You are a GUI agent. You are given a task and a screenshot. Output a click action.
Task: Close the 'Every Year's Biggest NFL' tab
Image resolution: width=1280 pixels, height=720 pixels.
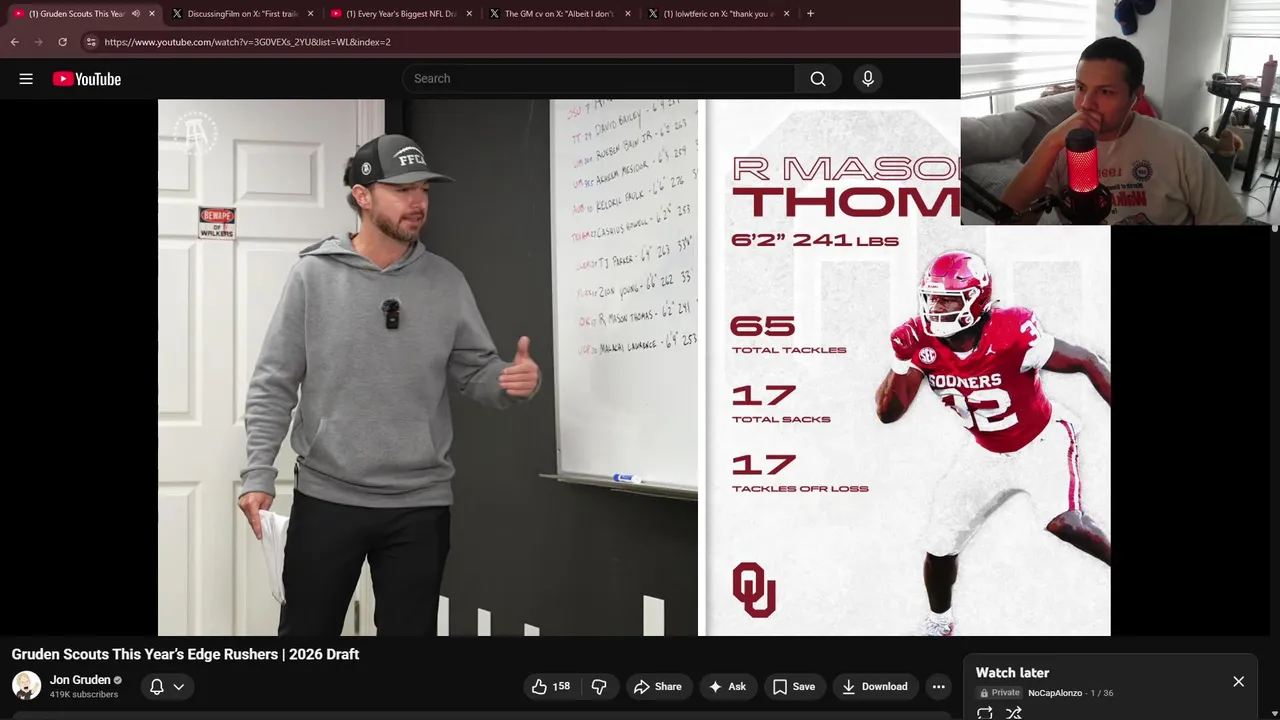[x=469, y=14]
